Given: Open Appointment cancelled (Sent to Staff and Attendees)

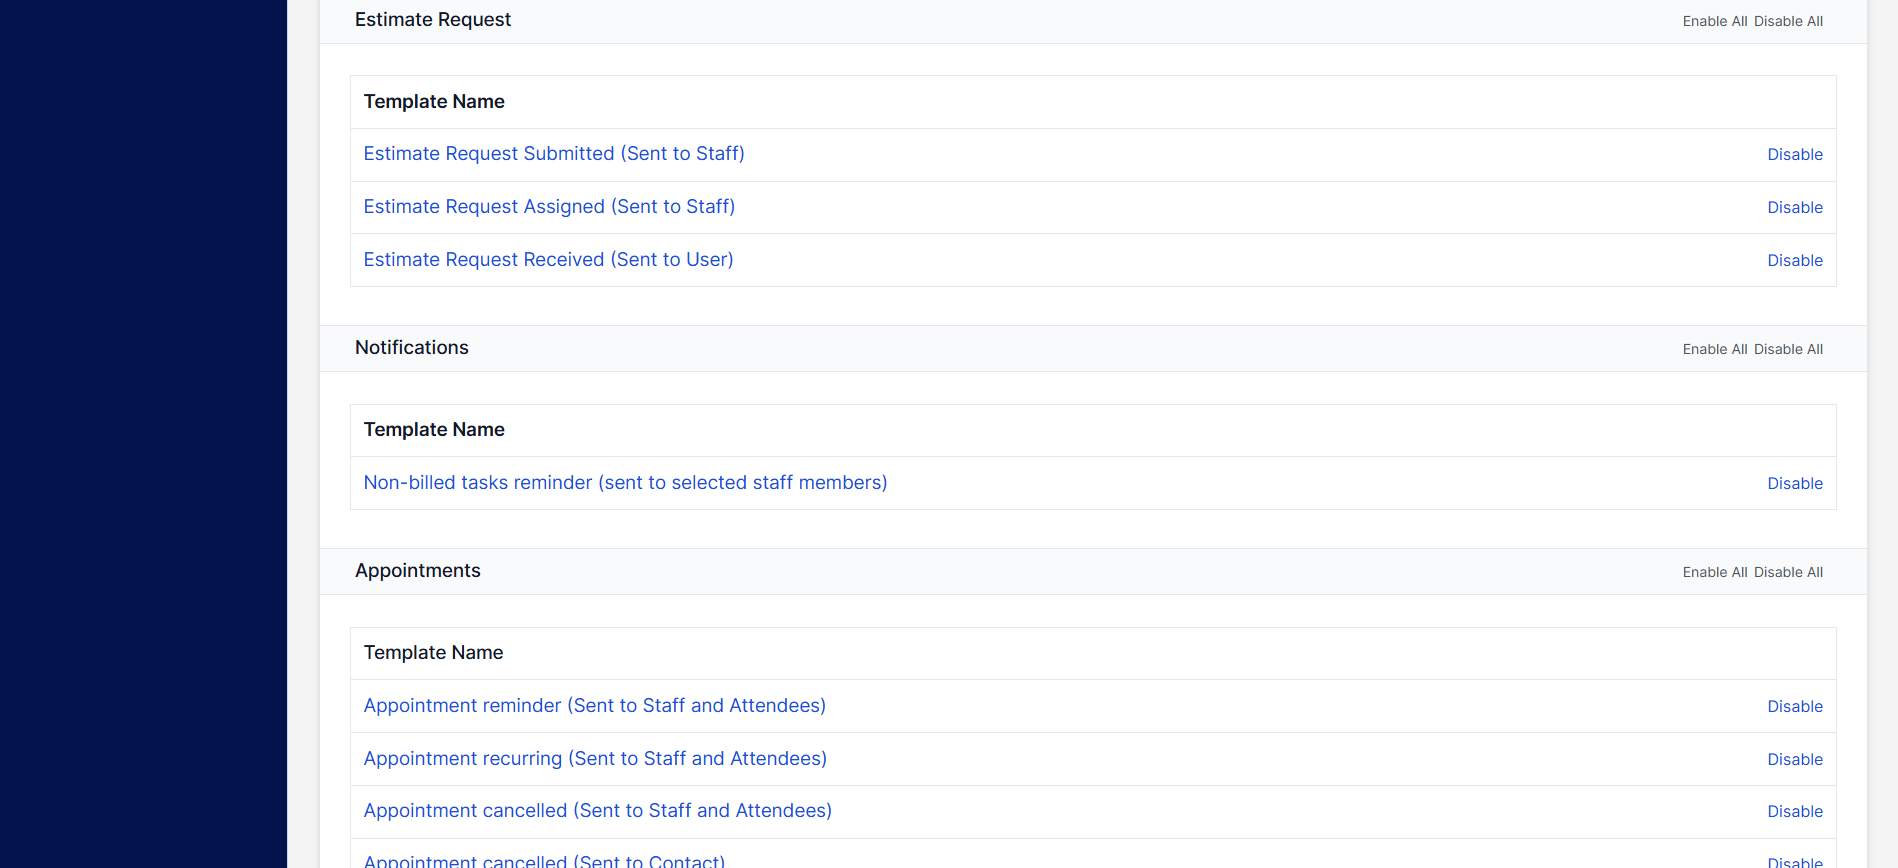Looking at the screenshot, I should click(x=597, y=811).
